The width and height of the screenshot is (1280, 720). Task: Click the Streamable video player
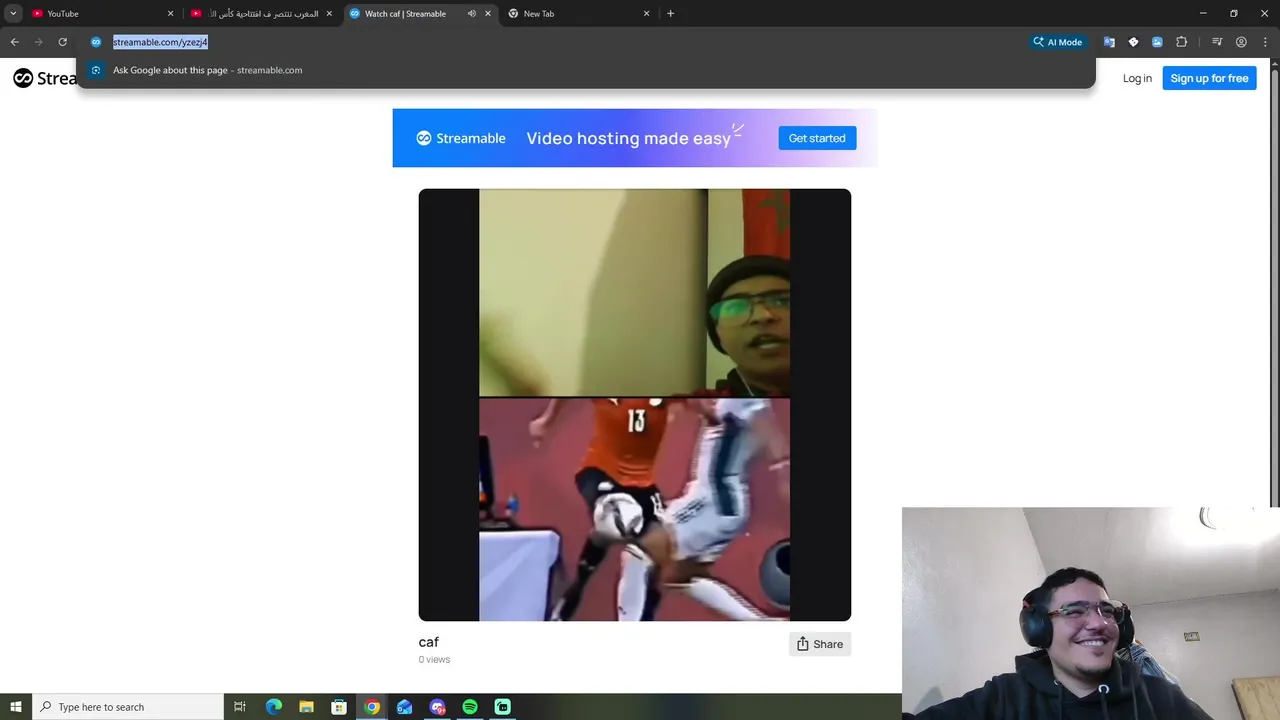pos(634,405)
